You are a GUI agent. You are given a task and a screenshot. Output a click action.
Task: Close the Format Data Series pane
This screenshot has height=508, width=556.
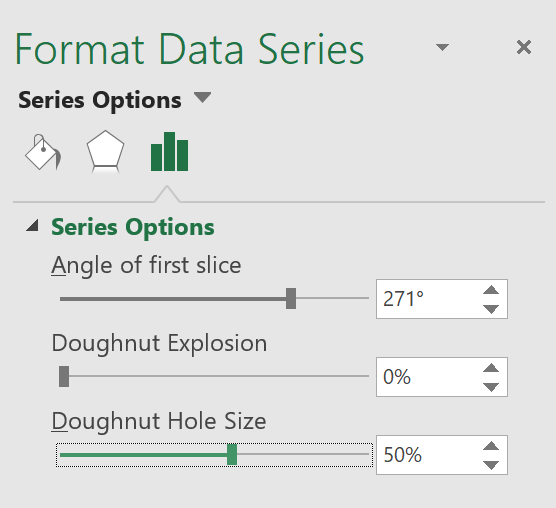524,47
